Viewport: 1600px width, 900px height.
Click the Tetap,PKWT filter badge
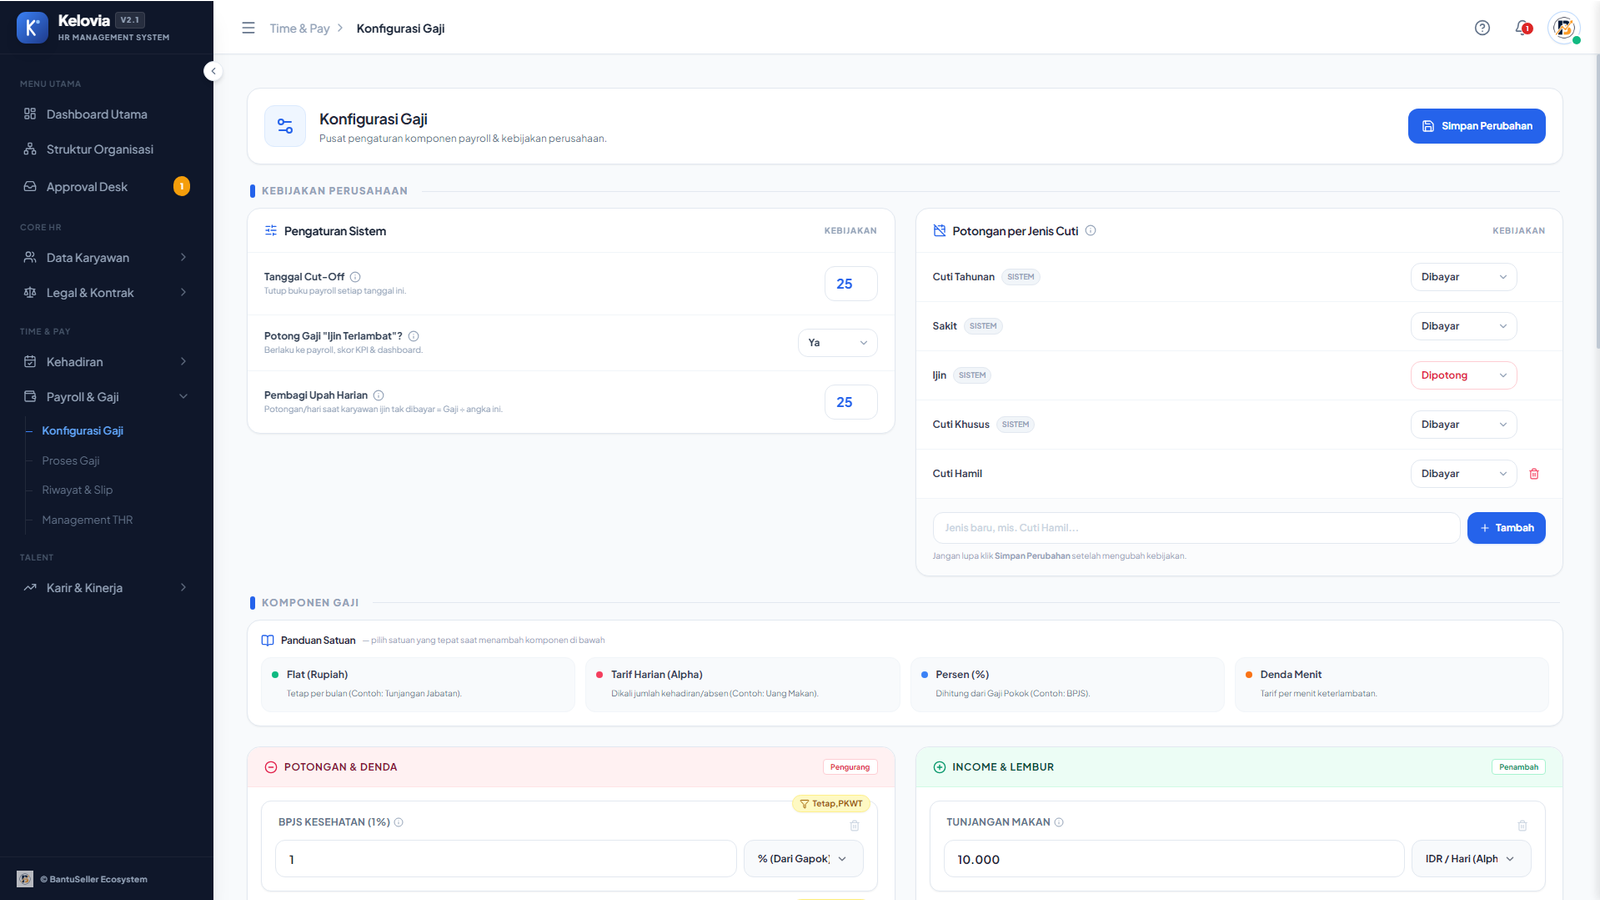(831, 804)
